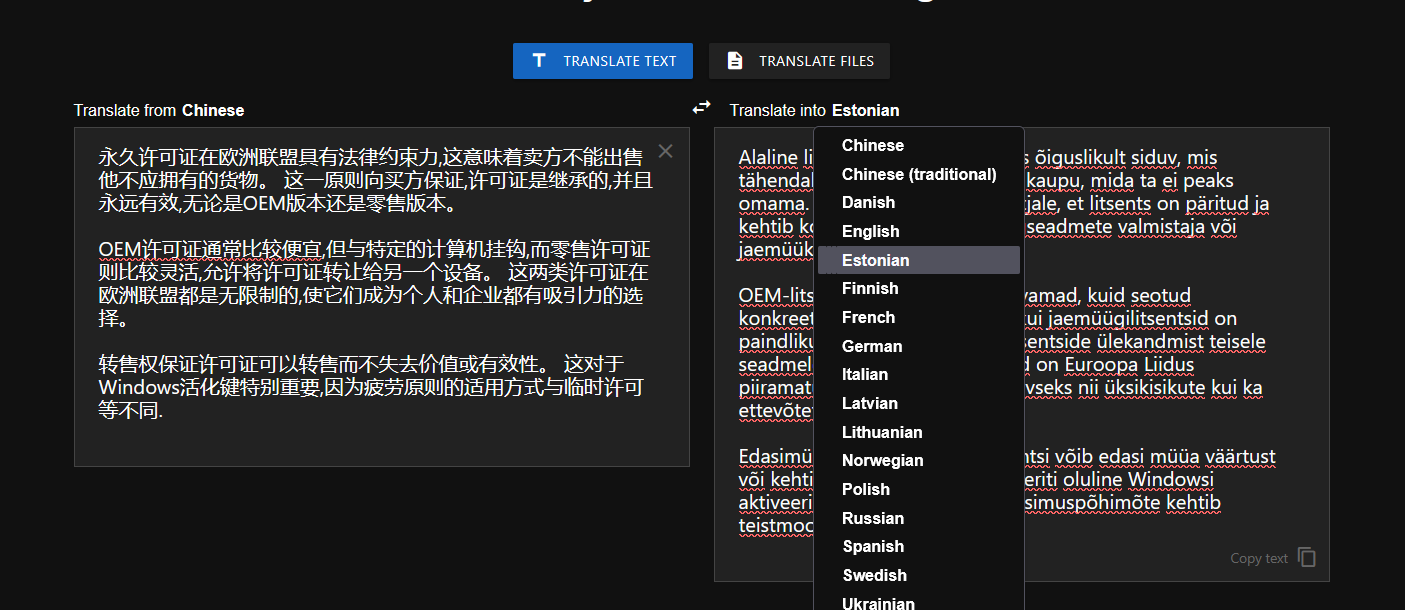Open the TRANSLATE TEXT tab
Screen dimensions: 1405x610
click(x=603, y=61)
